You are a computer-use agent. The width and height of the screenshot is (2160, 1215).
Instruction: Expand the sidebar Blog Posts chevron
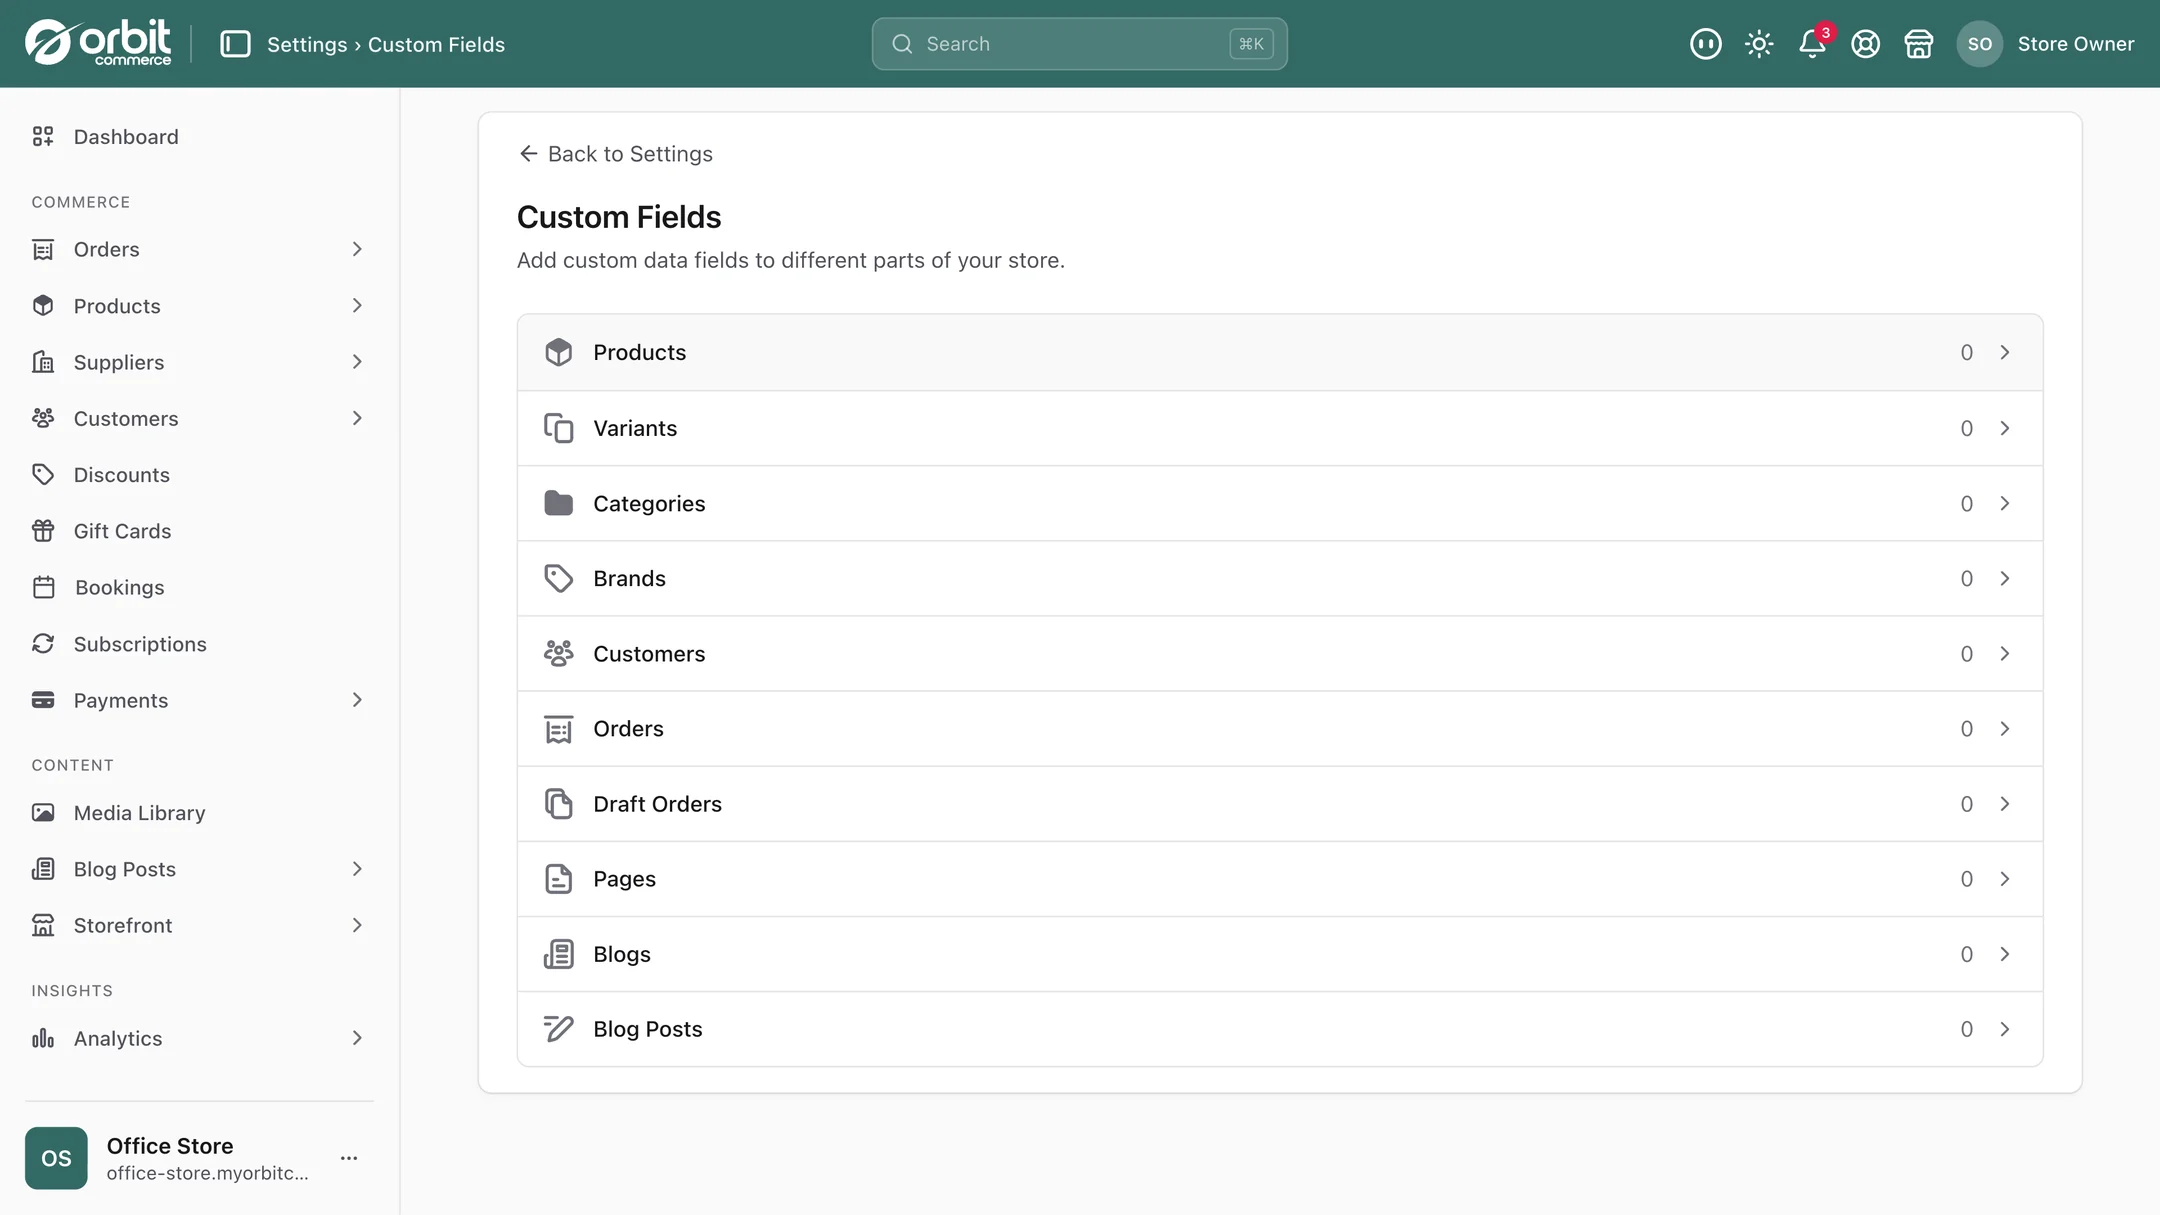(357, 869)
